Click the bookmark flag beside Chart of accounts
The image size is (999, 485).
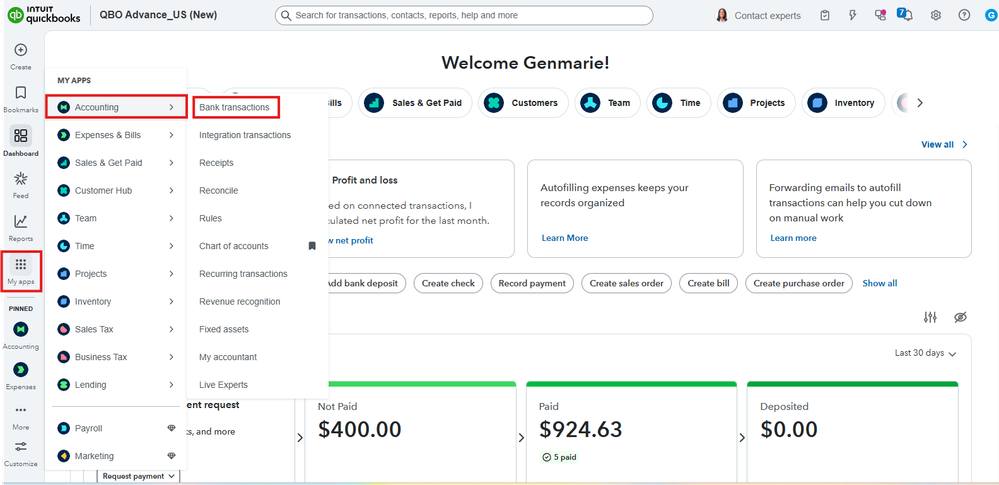(x=312, y=246)
